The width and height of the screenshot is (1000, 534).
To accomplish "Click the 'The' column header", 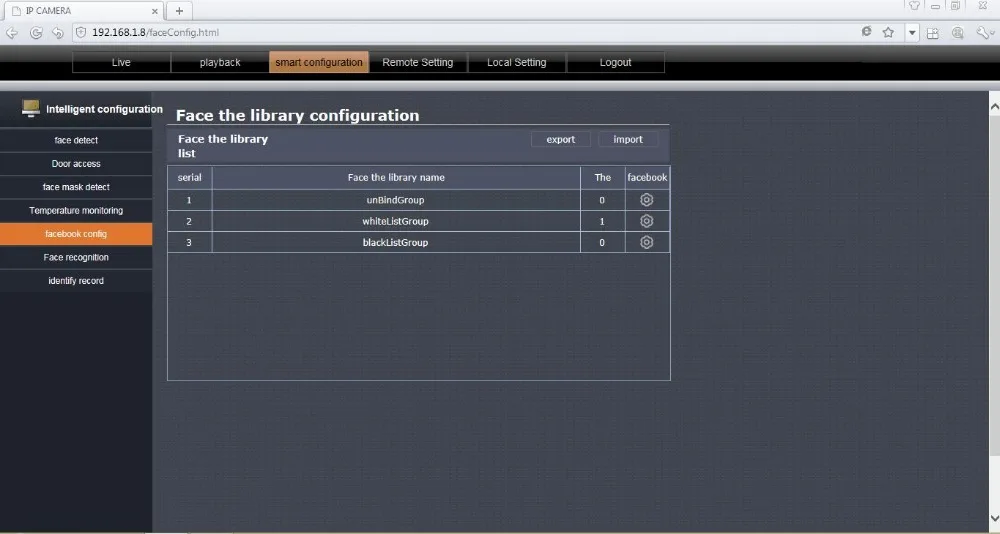I will click(x=603, y=177).
